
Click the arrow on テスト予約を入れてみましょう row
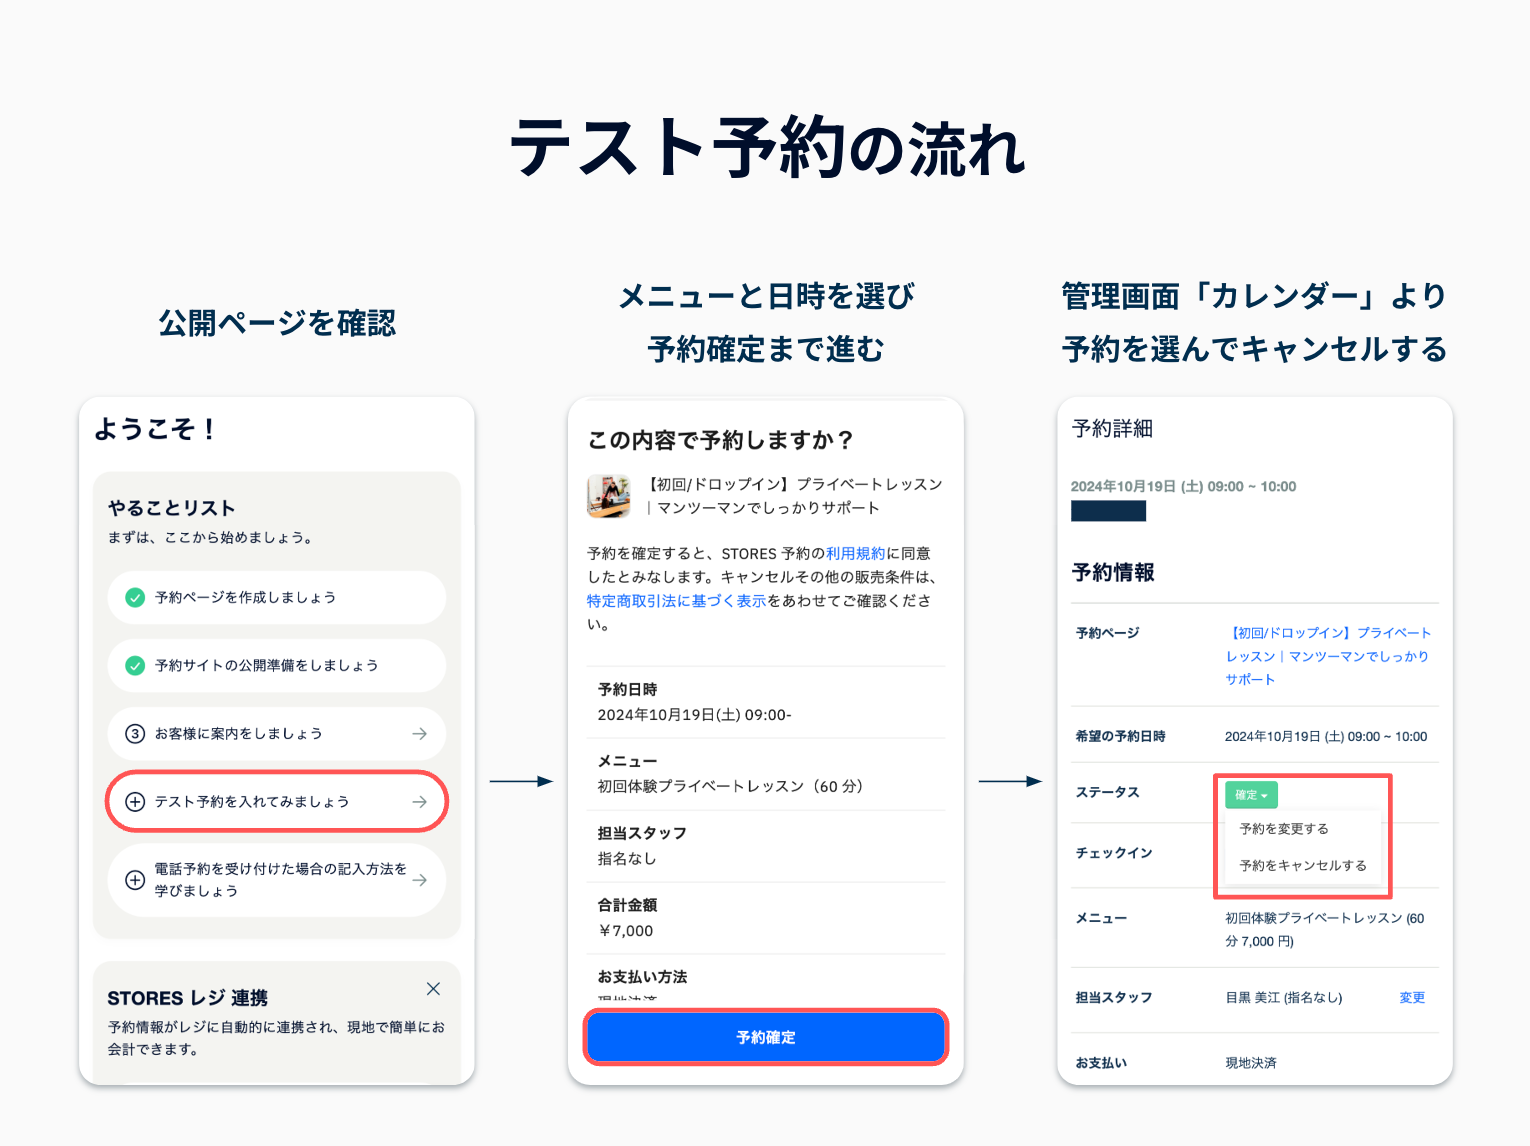click(420, 802)
